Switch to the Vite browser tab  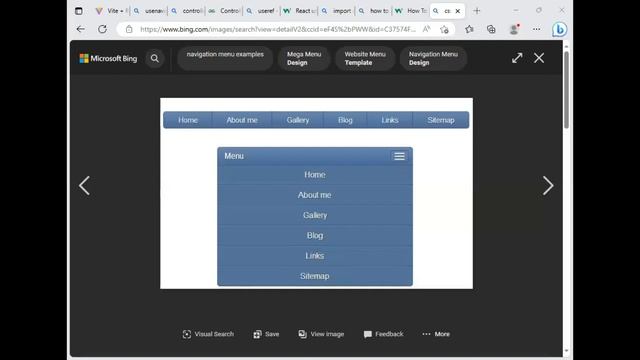pos(111,11)
